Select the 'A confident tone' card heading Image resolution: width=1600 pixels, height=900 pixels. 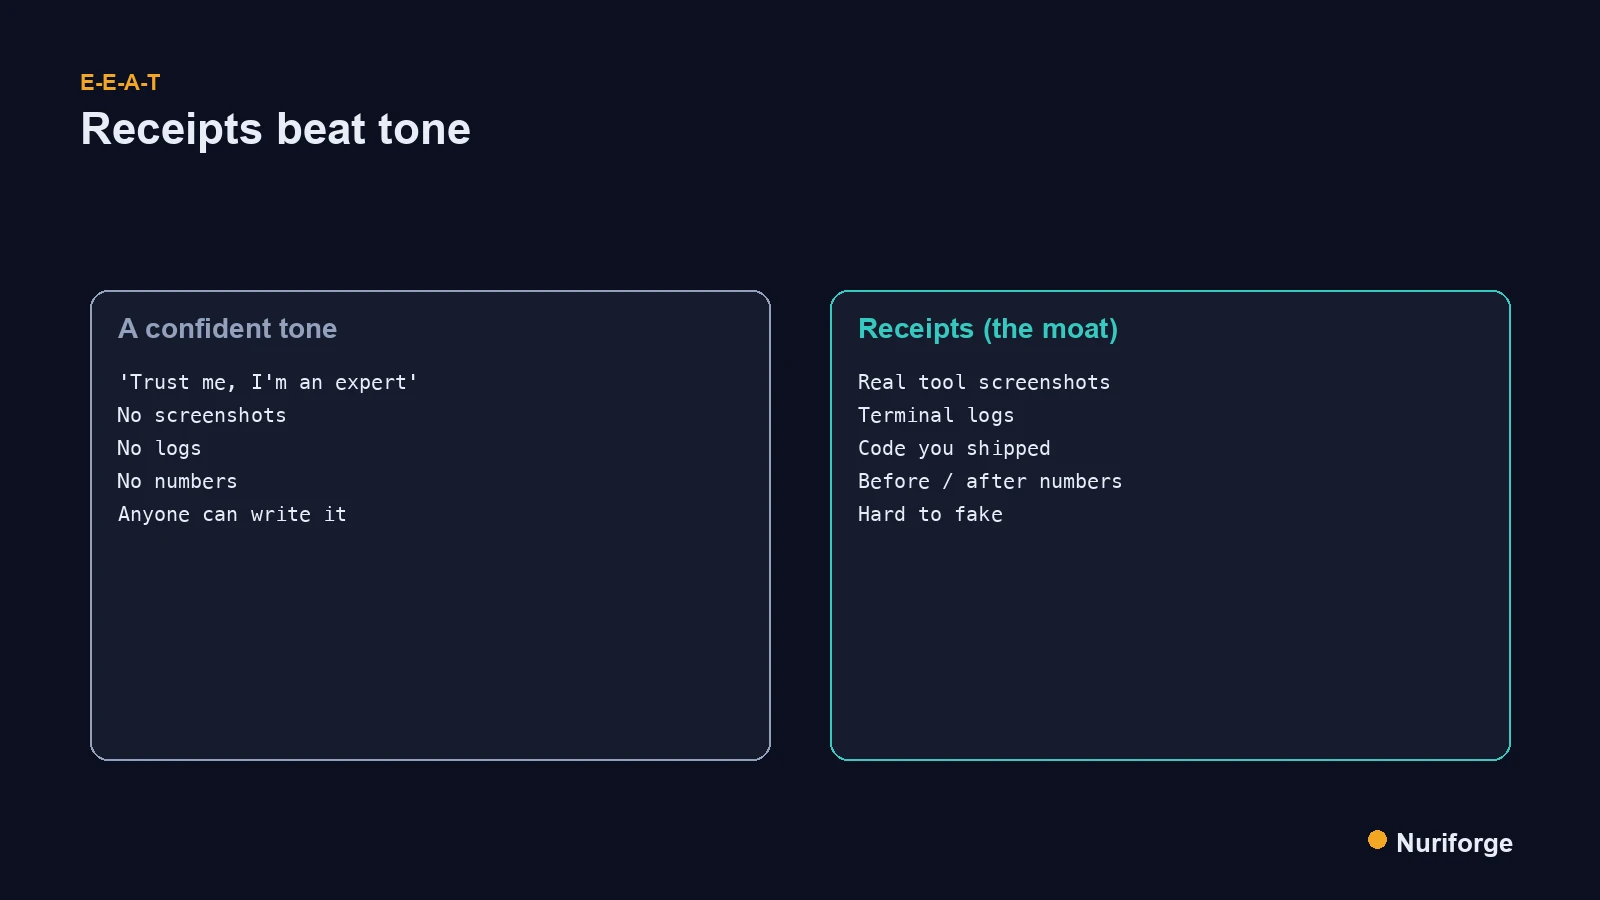tap(227, 329)
